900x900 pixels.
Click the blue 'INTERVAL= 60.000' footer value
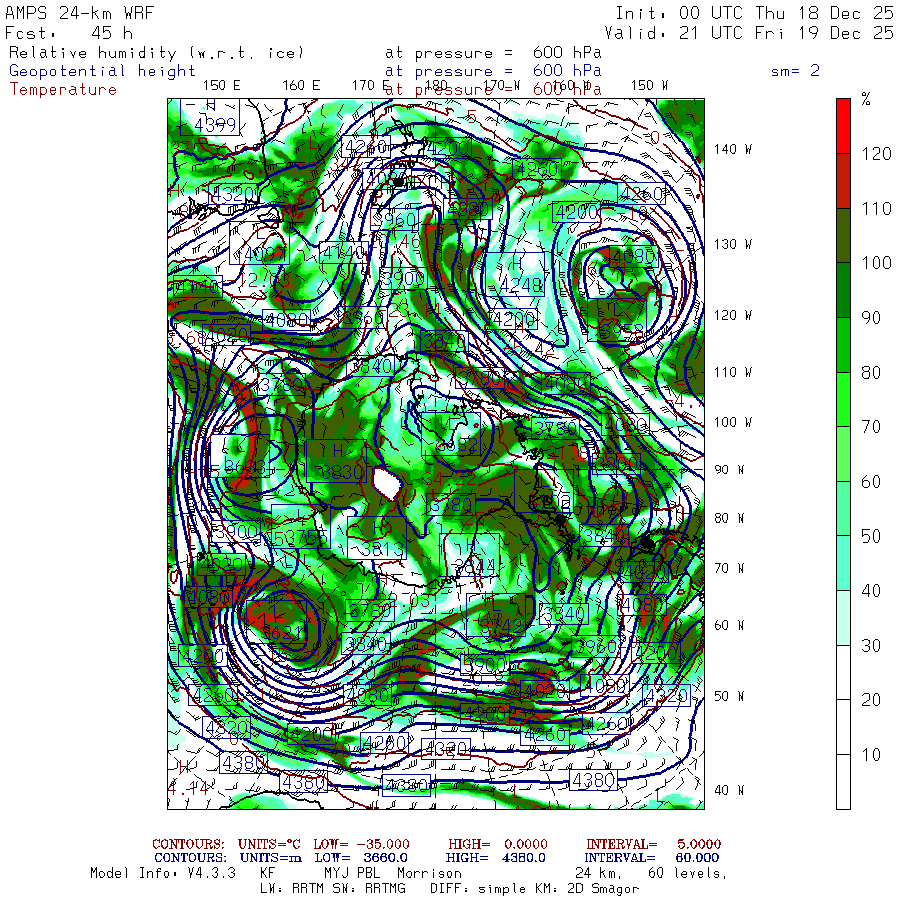(653, 858)
